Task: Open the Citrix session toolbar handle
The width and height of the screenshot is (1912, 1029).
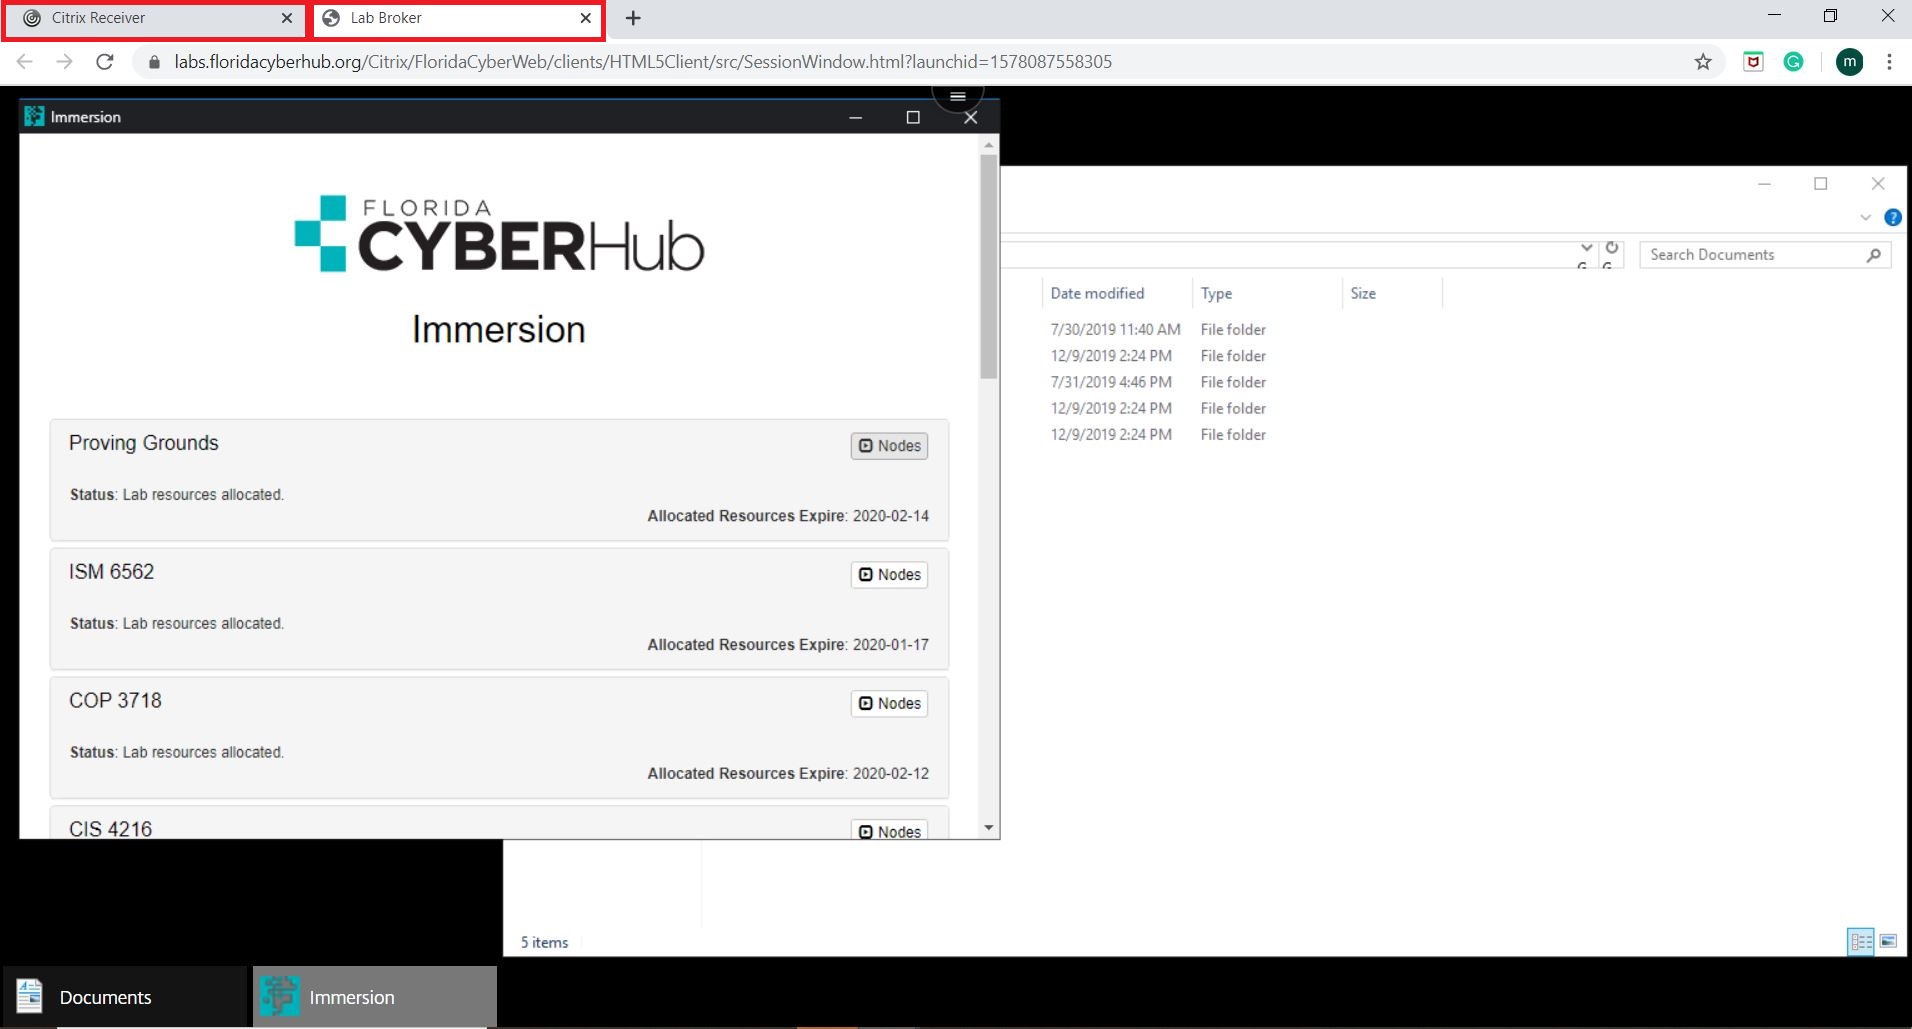Action: point(958,96)
